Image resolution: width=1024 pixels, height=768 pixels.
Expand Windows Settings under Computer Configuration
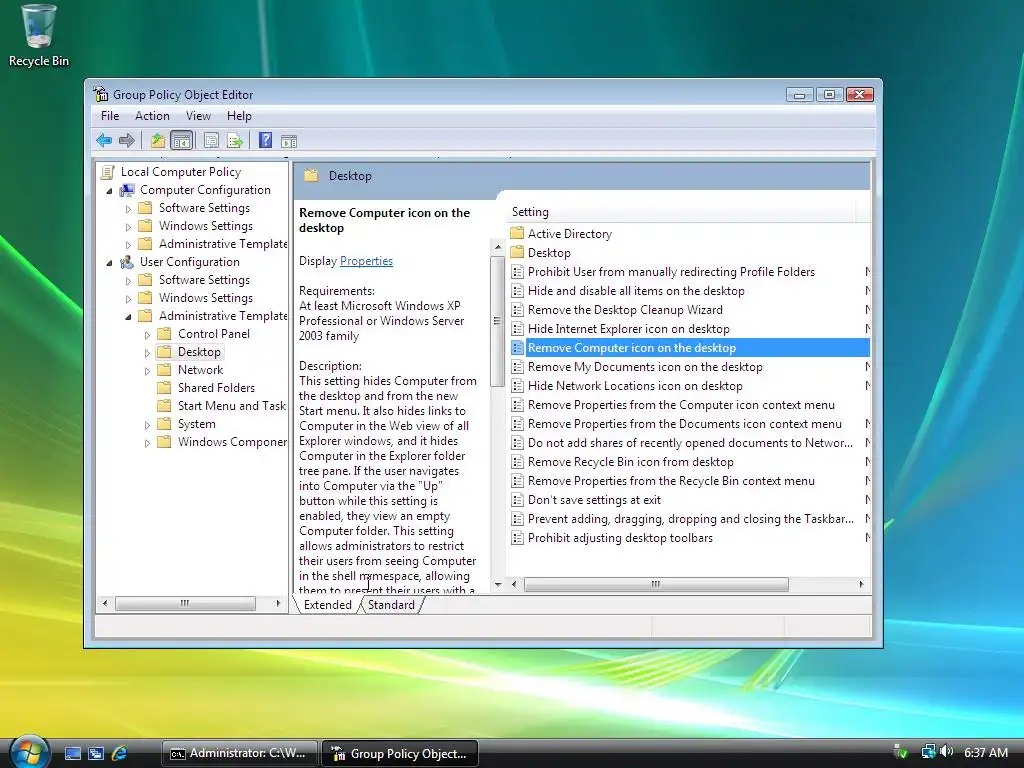tap(128, 227)
